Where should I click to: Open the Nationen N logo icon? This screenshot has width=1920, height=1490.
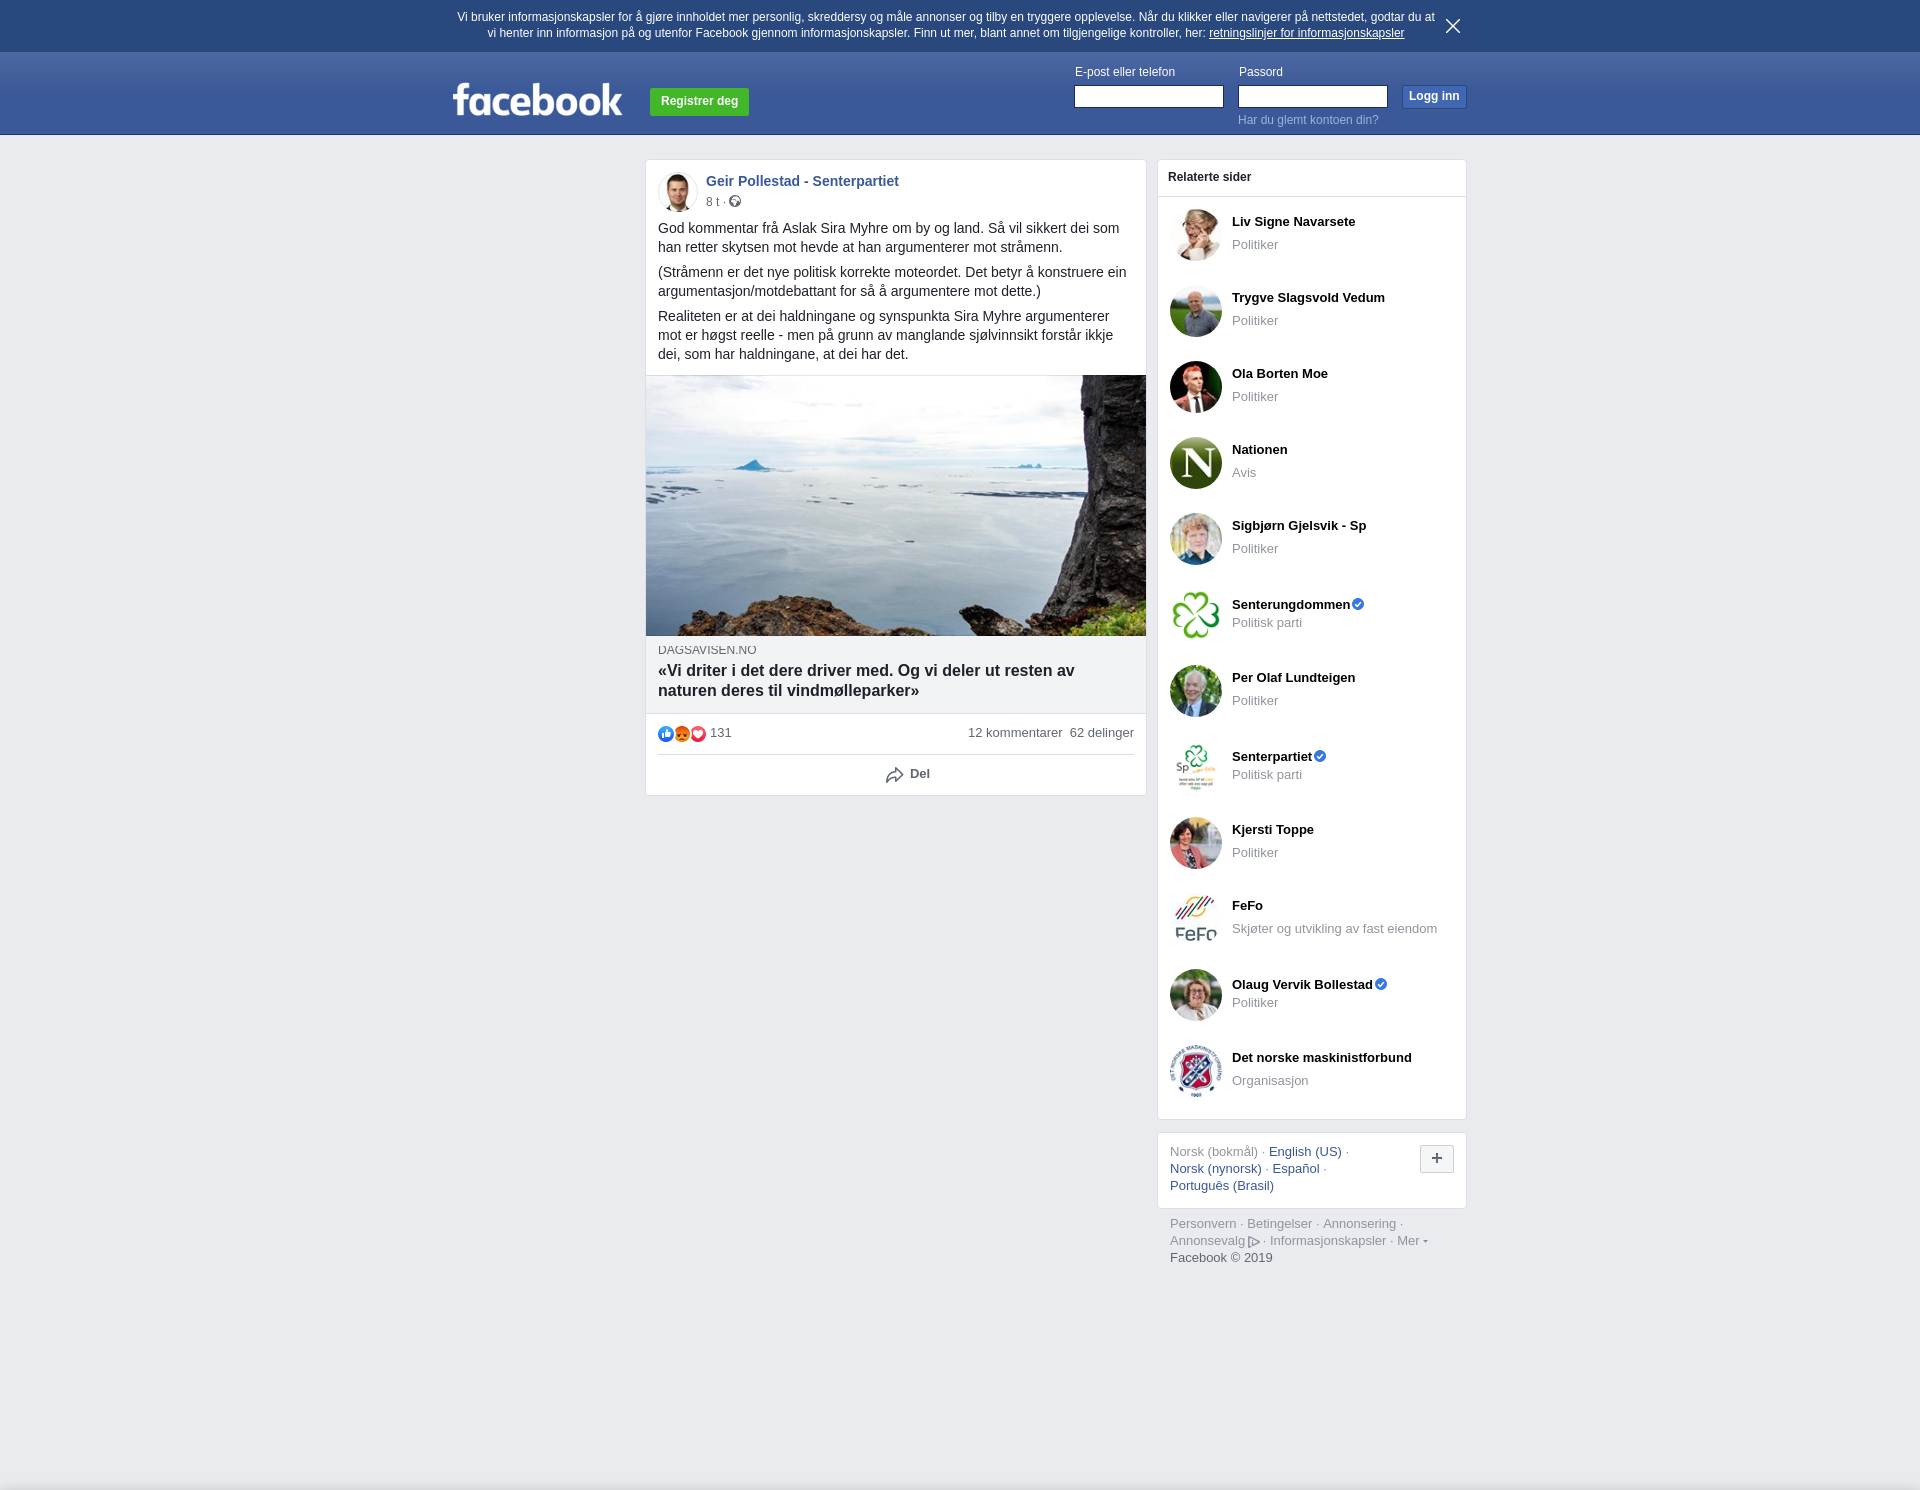point(1196,463)
